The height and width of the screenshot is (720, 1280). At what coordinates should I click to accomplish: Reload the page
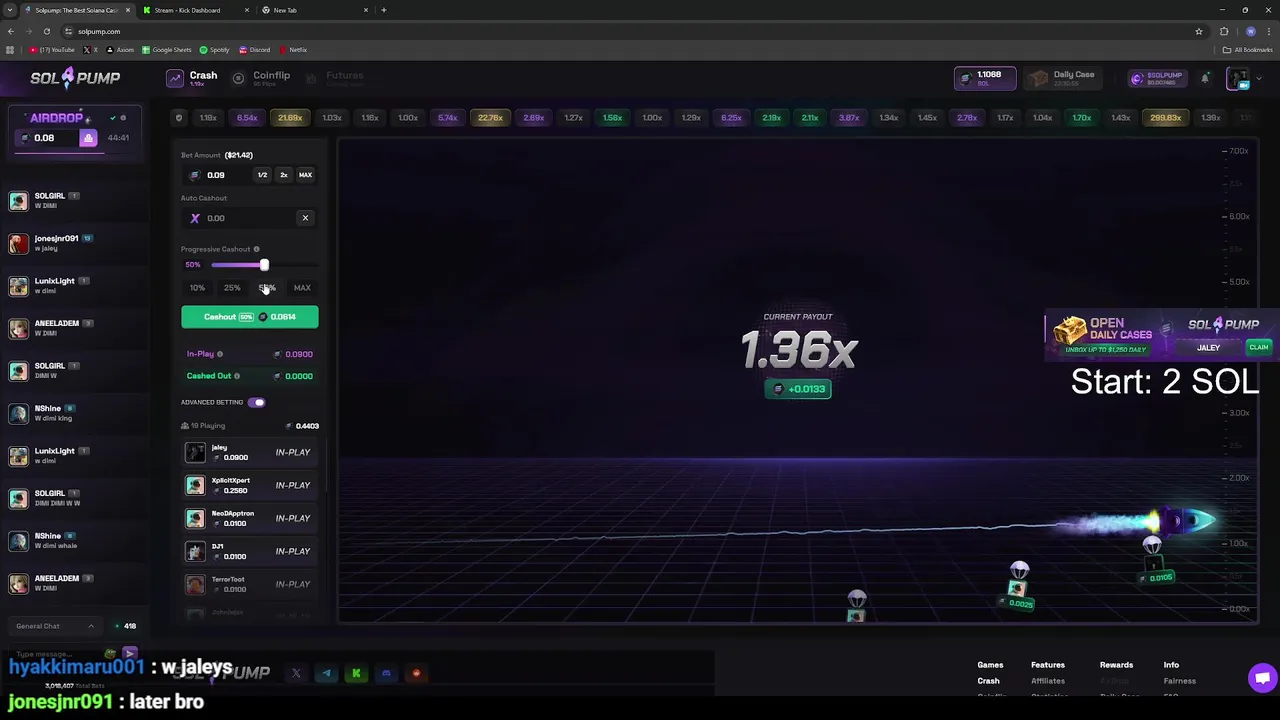pos(46,31)
